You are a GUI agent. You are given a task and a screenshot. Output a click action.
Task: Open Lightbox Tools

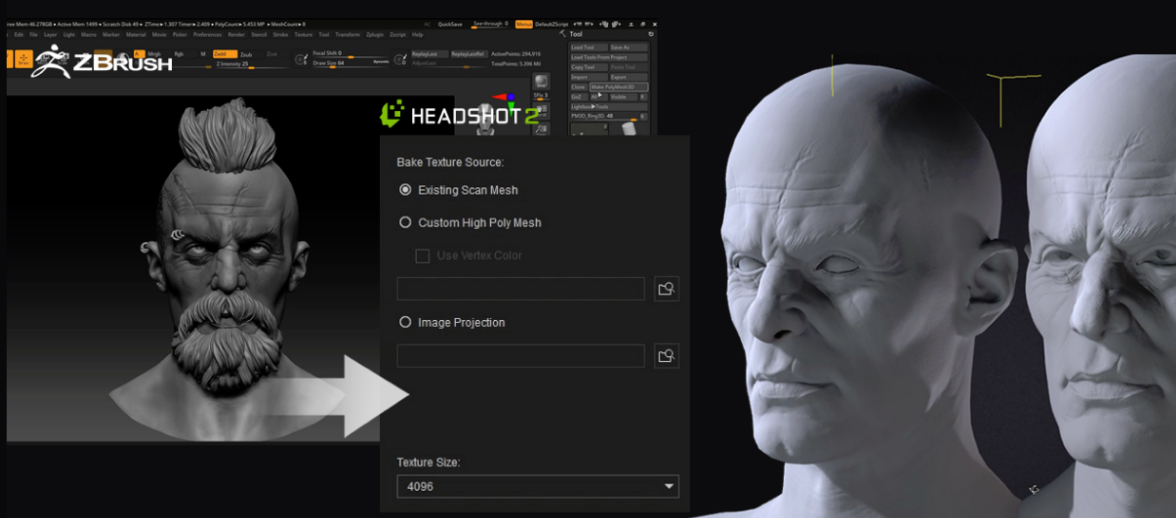(x=609, y=106)
